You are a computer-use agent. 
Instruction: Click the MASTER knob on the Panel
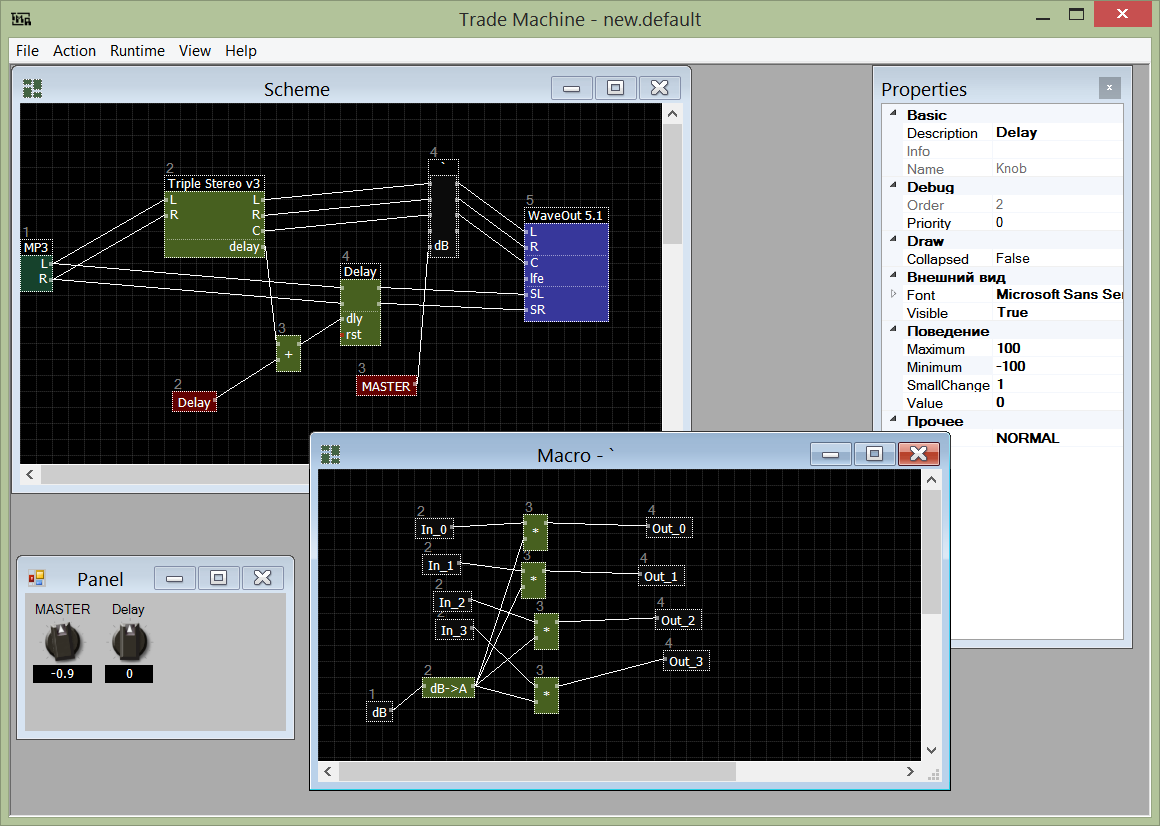(x=62, y=641)
